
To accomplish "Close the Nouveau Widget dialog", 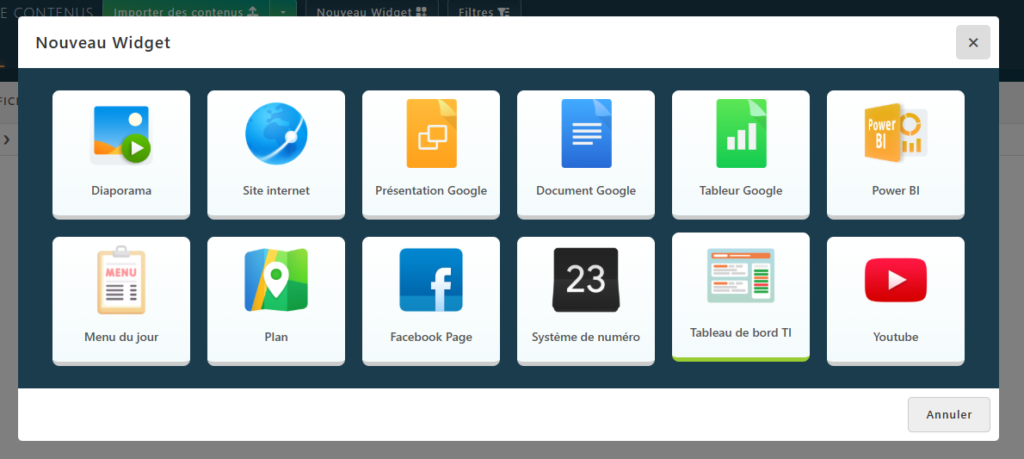I will pyautogui.click(x=972, y=43).
